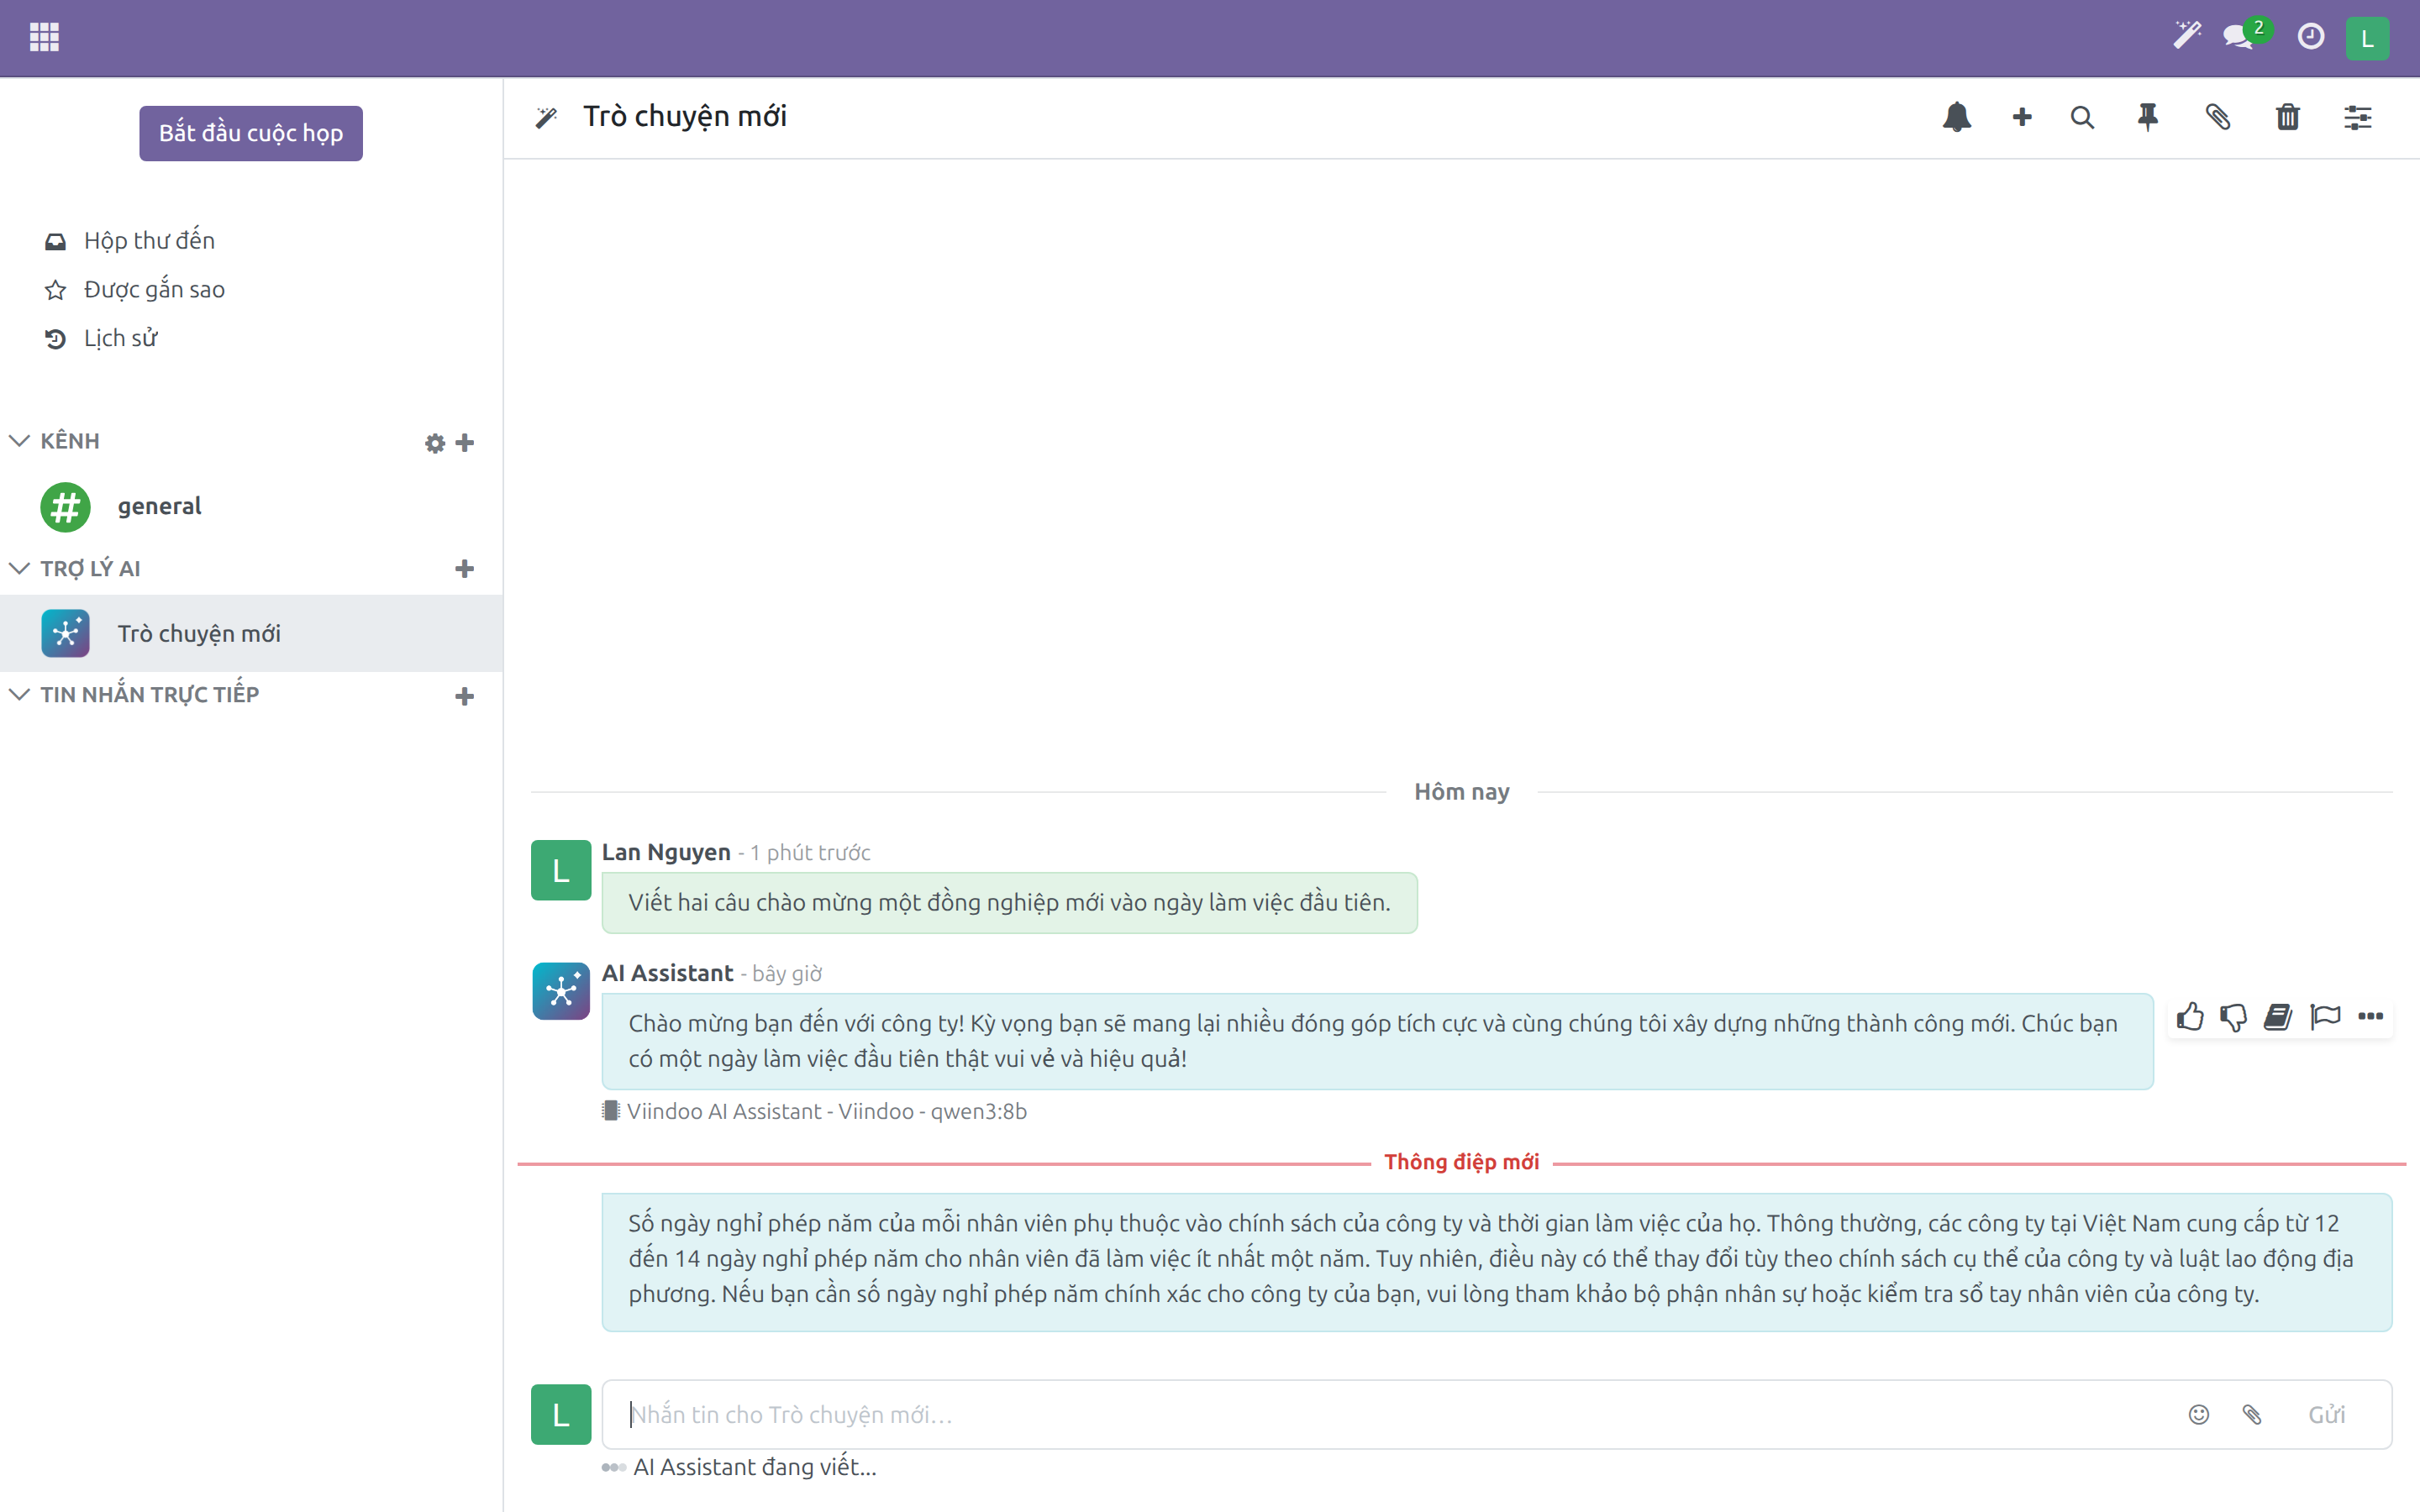Open the general channel
This screenshot has height=1512, width=2420.
pyautogui.click(x=251, y=506)
